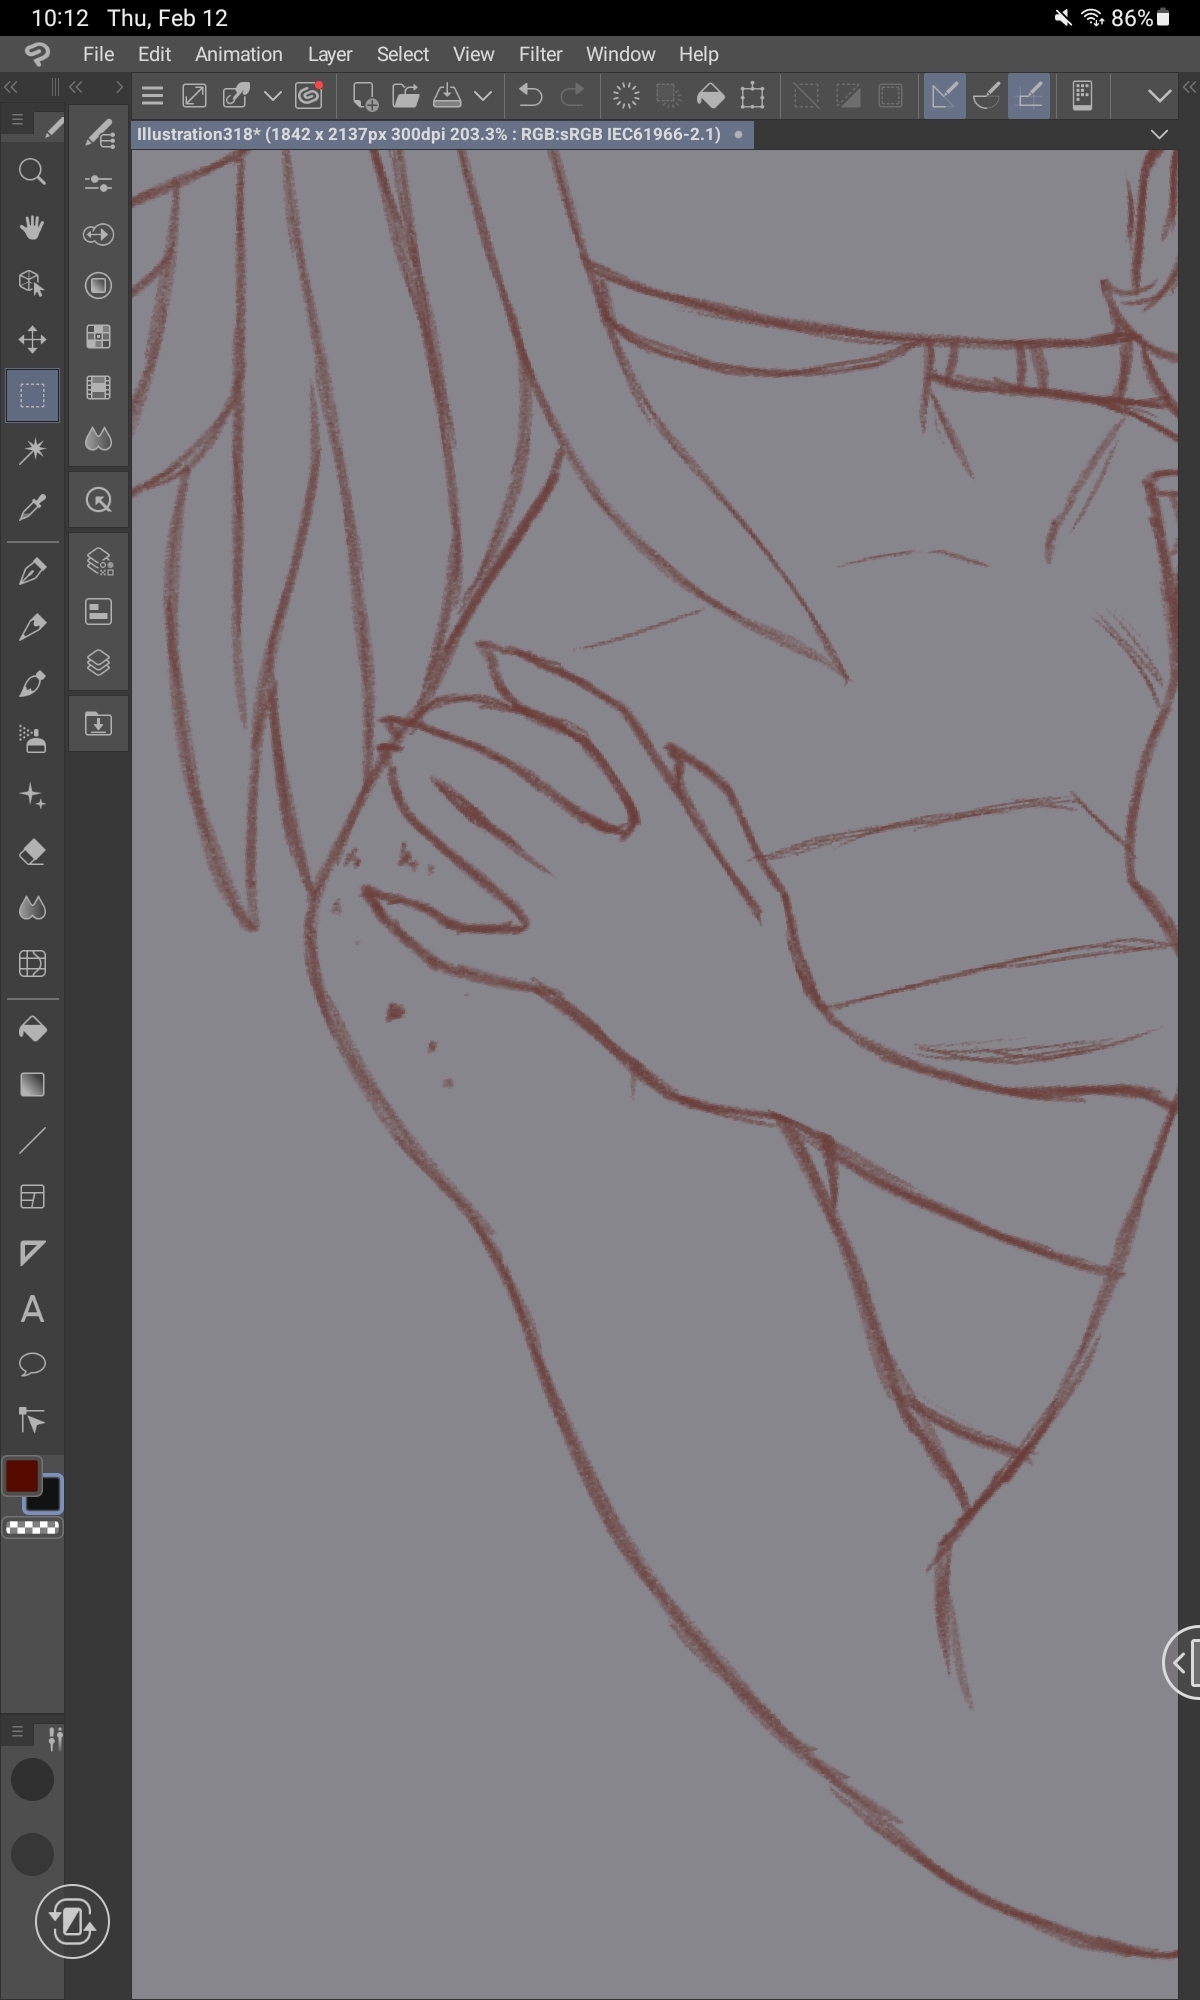Choose the Airbrush tool
The width and height of the screenshot is (1200, 2000).
pyautogui.click(x=32, y=740)
